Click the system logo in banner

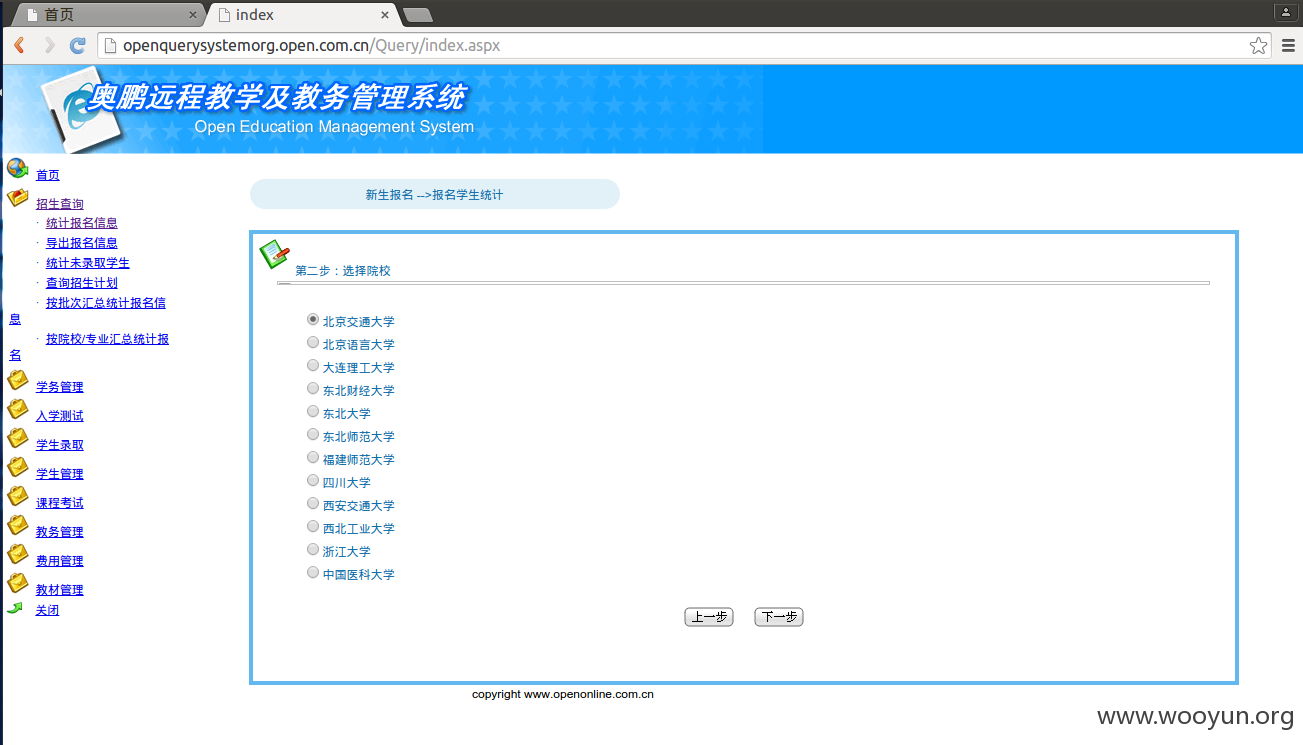pyautogui.click(x=80, y=108)
